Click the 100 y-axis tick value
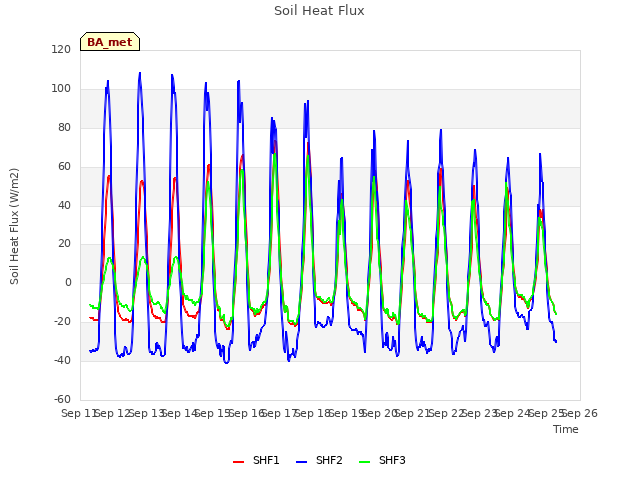 (x=61, y=88)
